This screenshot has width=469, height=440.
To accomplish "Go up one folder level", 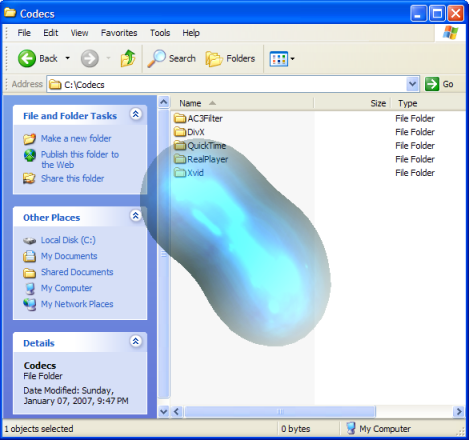I will click(128, 58).
